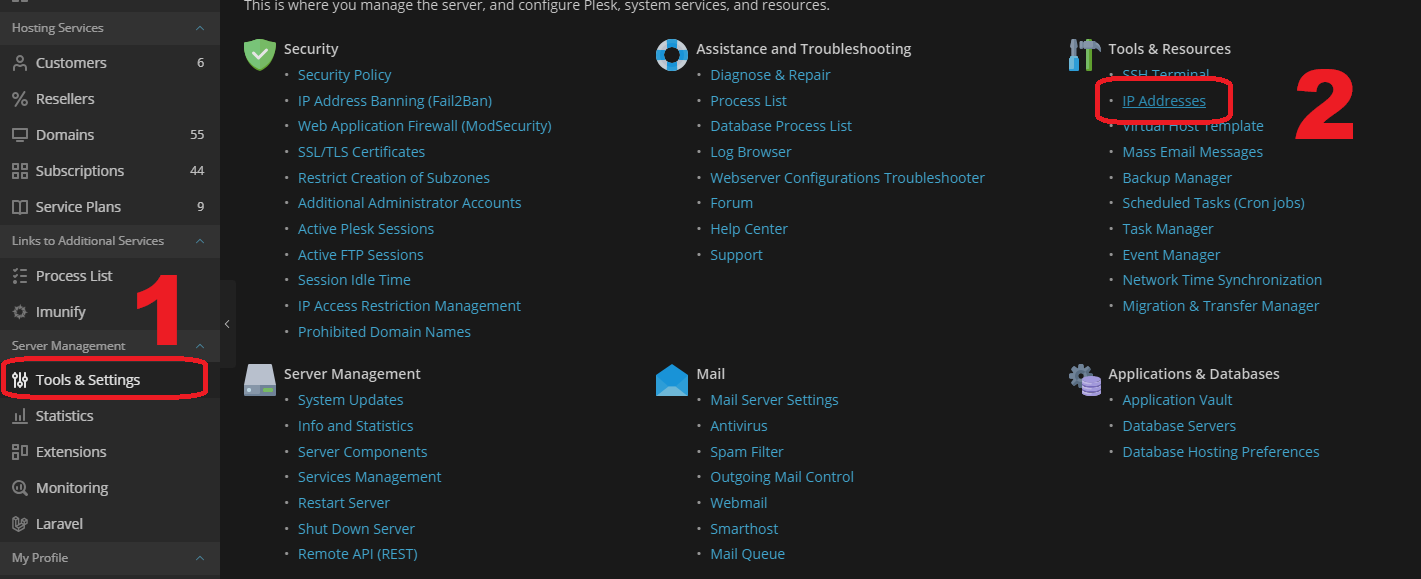Open the Mail Server Settings link
1421x579 pixels.
[x=774, y=400]
